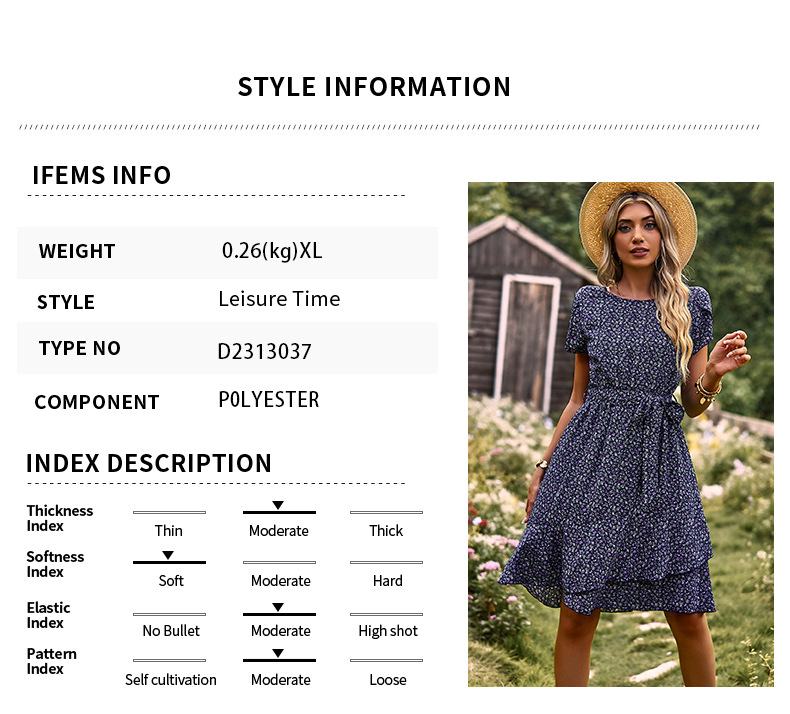The width and height of the screenshot is (790, 714).
Task: Click the triangle marker above Soft
Action: (168, 555)
